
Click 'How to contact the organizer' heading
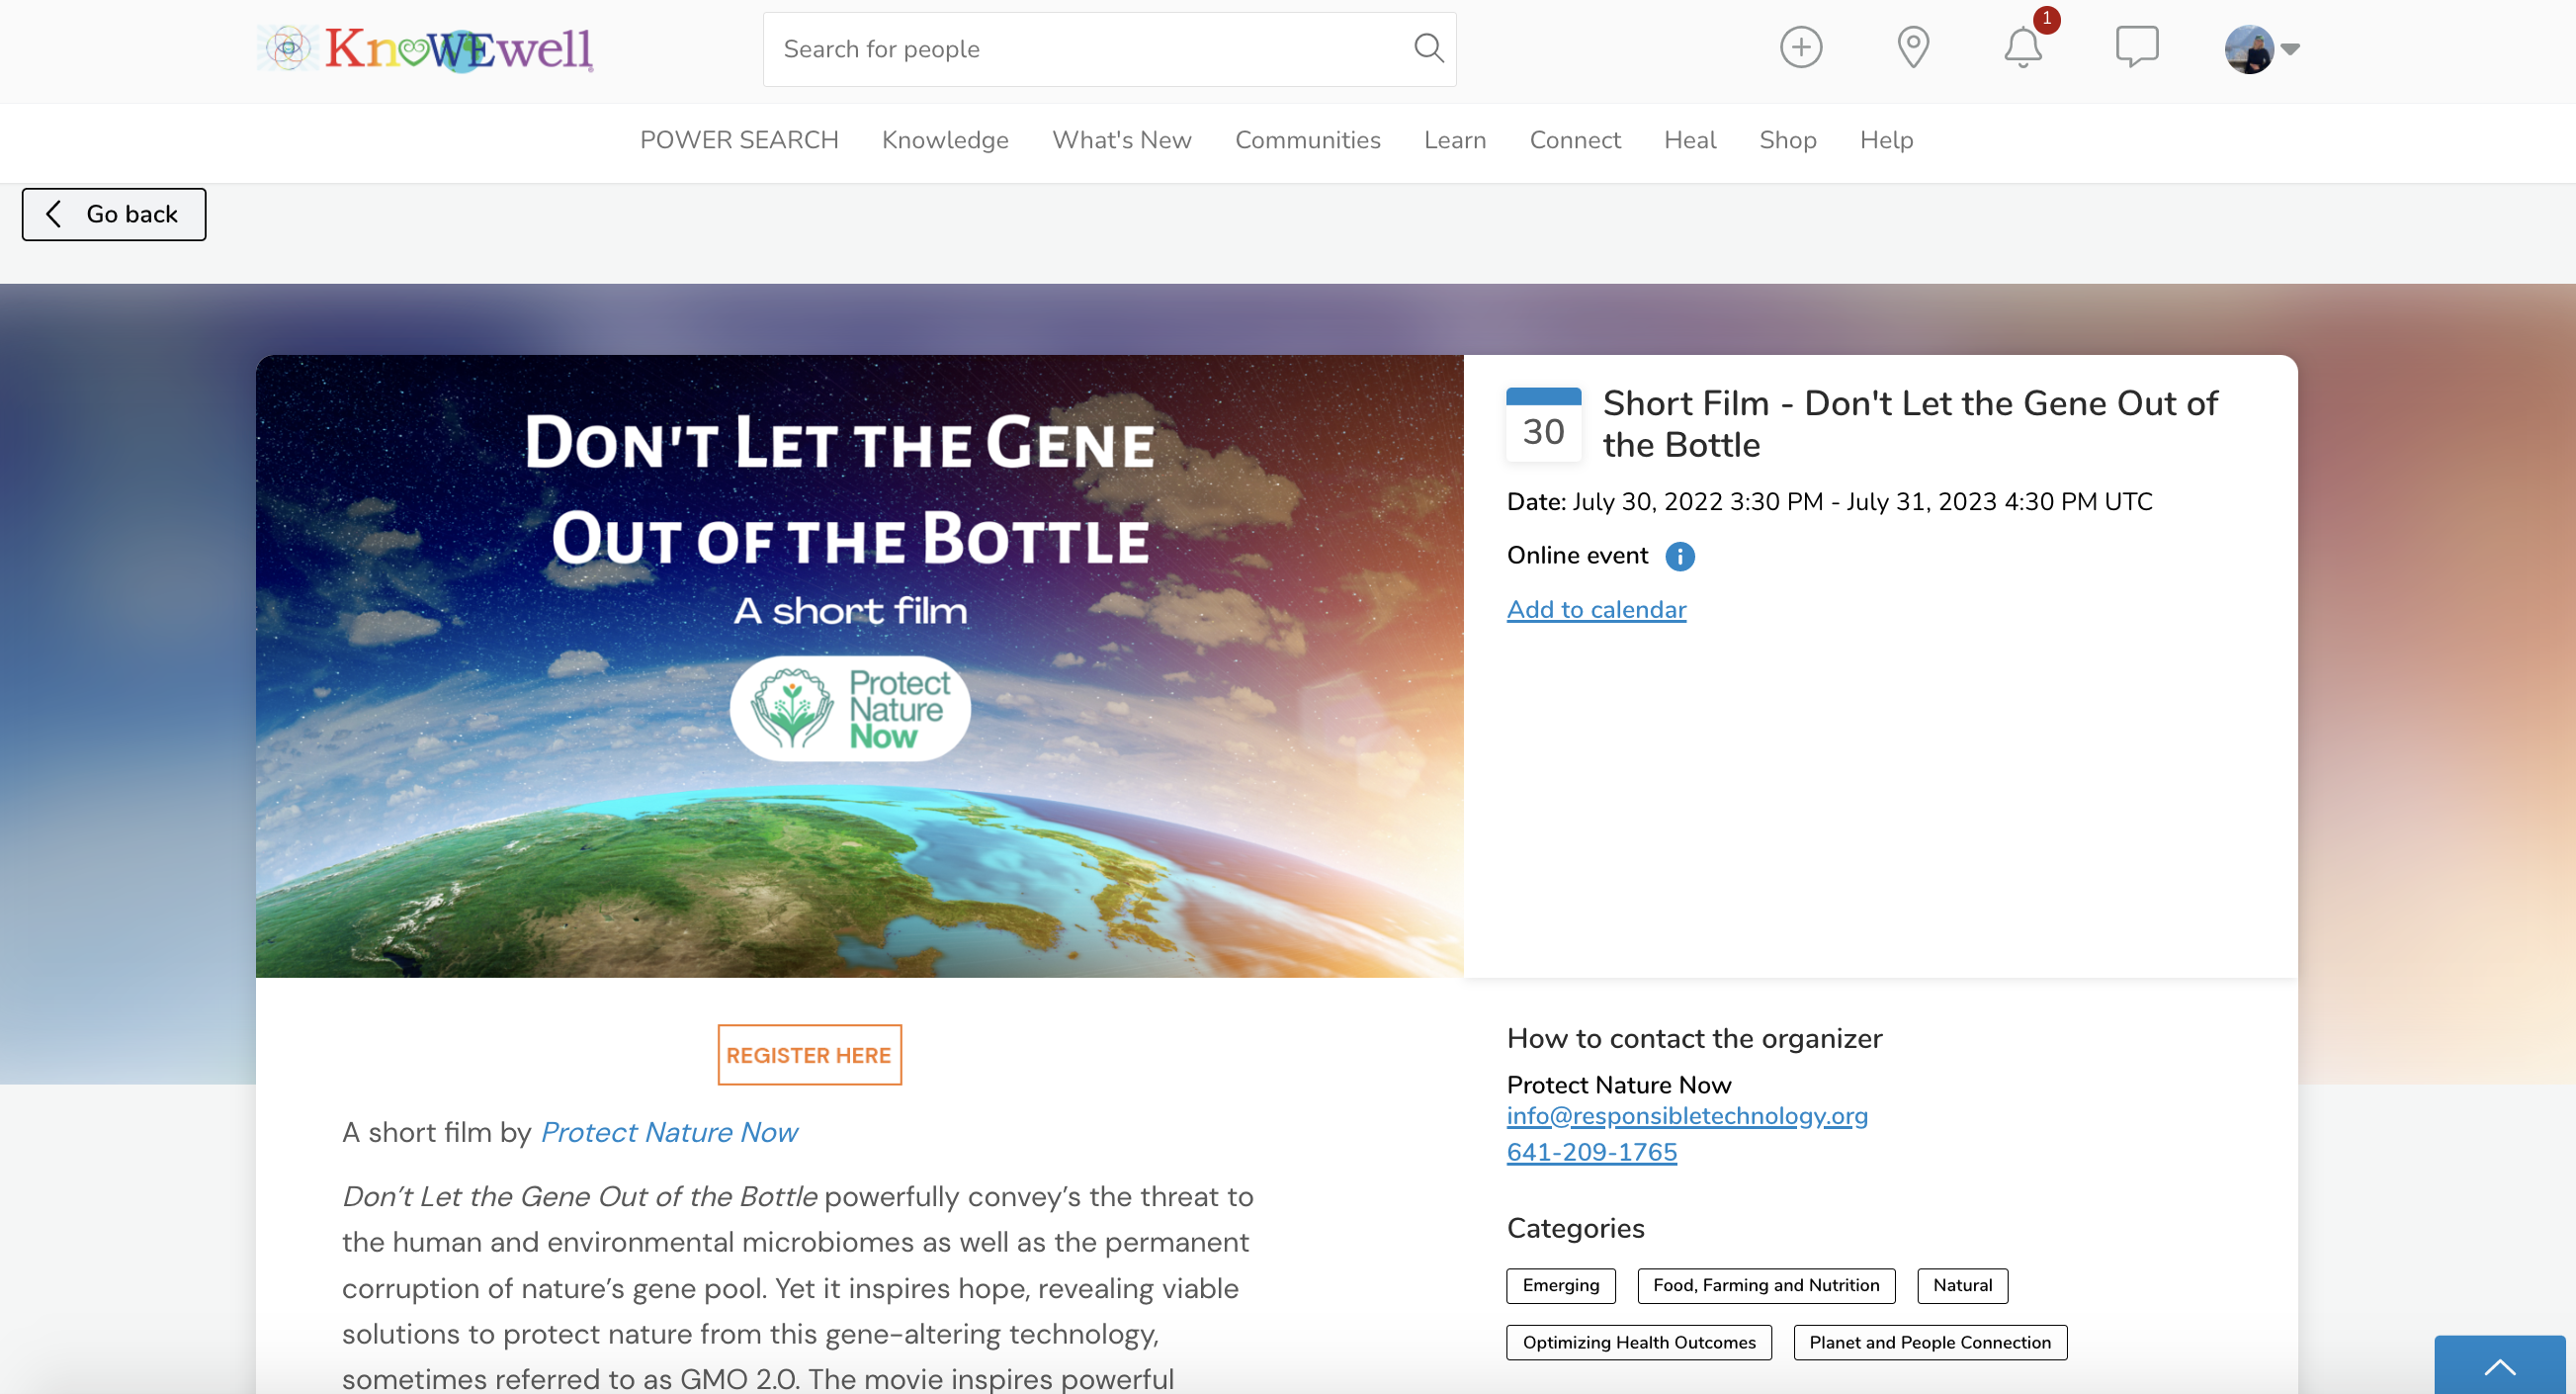click(1694, 1038)
